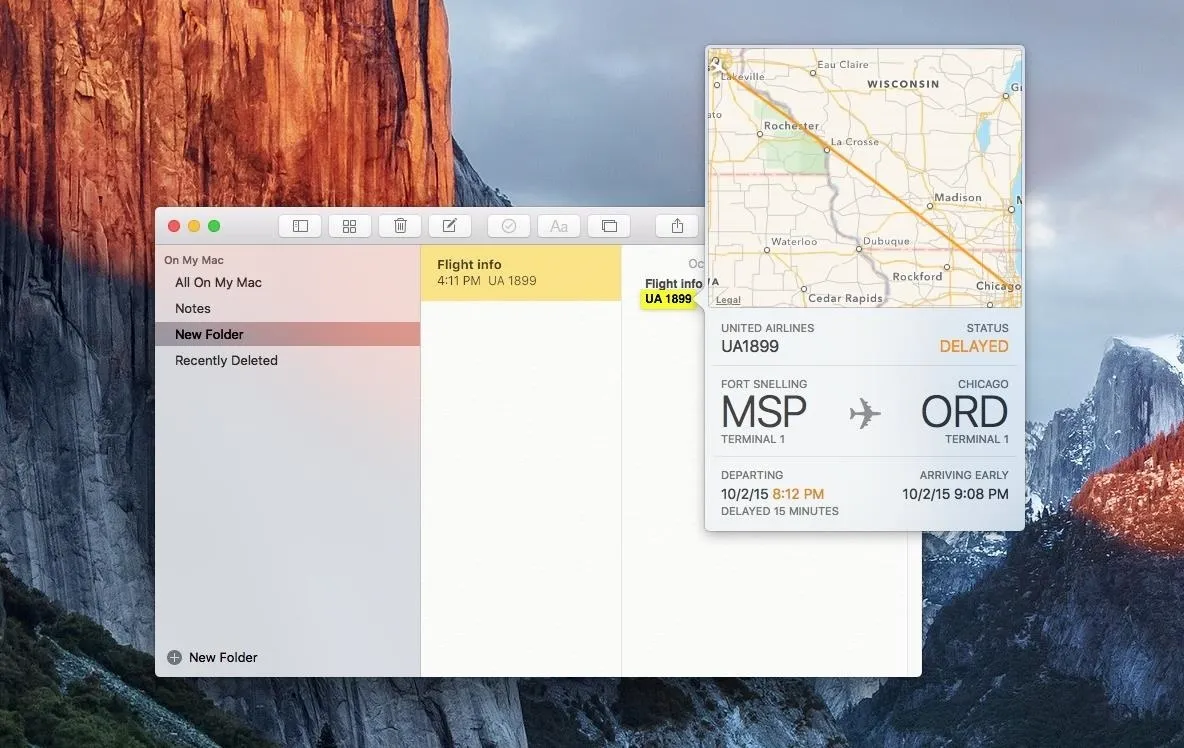Click the CHICAGO label above ORD

[983, 384]
